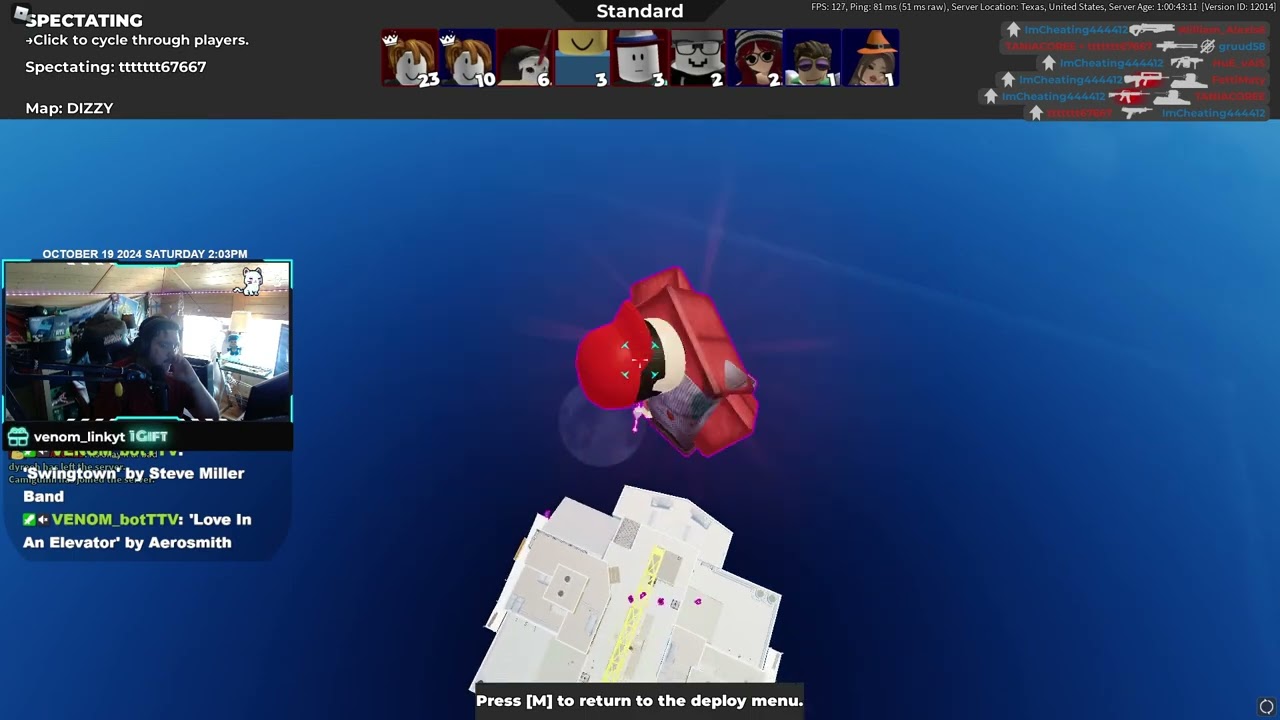Click the VENOM_botTTV chat username

[x=114, y=520]
